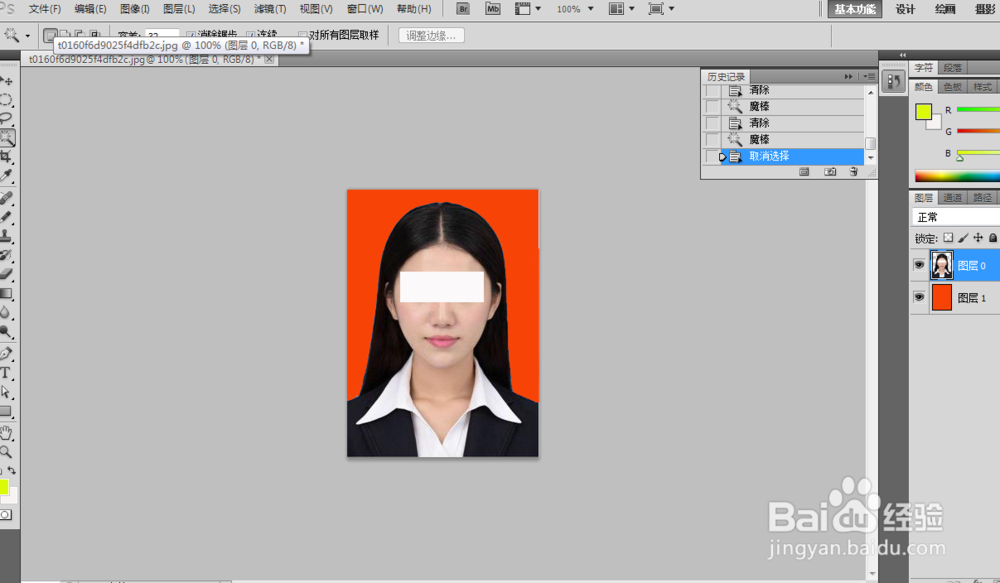Select the Lasso tool
This screenshot has width=1000, height=583.
[x=6, y=118]
